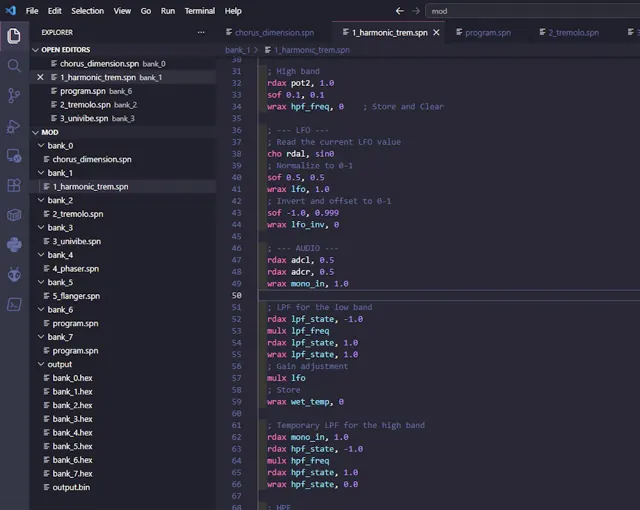Click 'wrax wet_temp, 0' code line
The height and width of the screenshot is (510, 640).
(x=305, y=402)
